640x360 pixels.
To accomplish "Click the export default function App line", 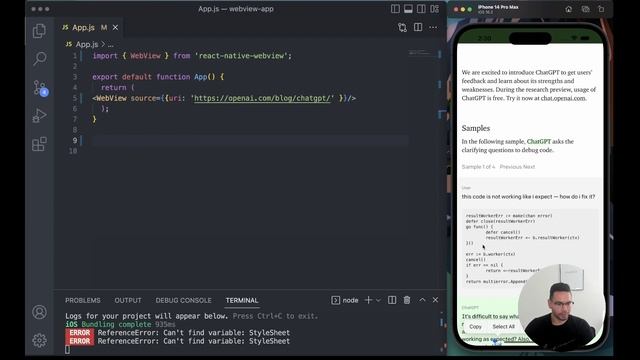I will coord(158,77).
